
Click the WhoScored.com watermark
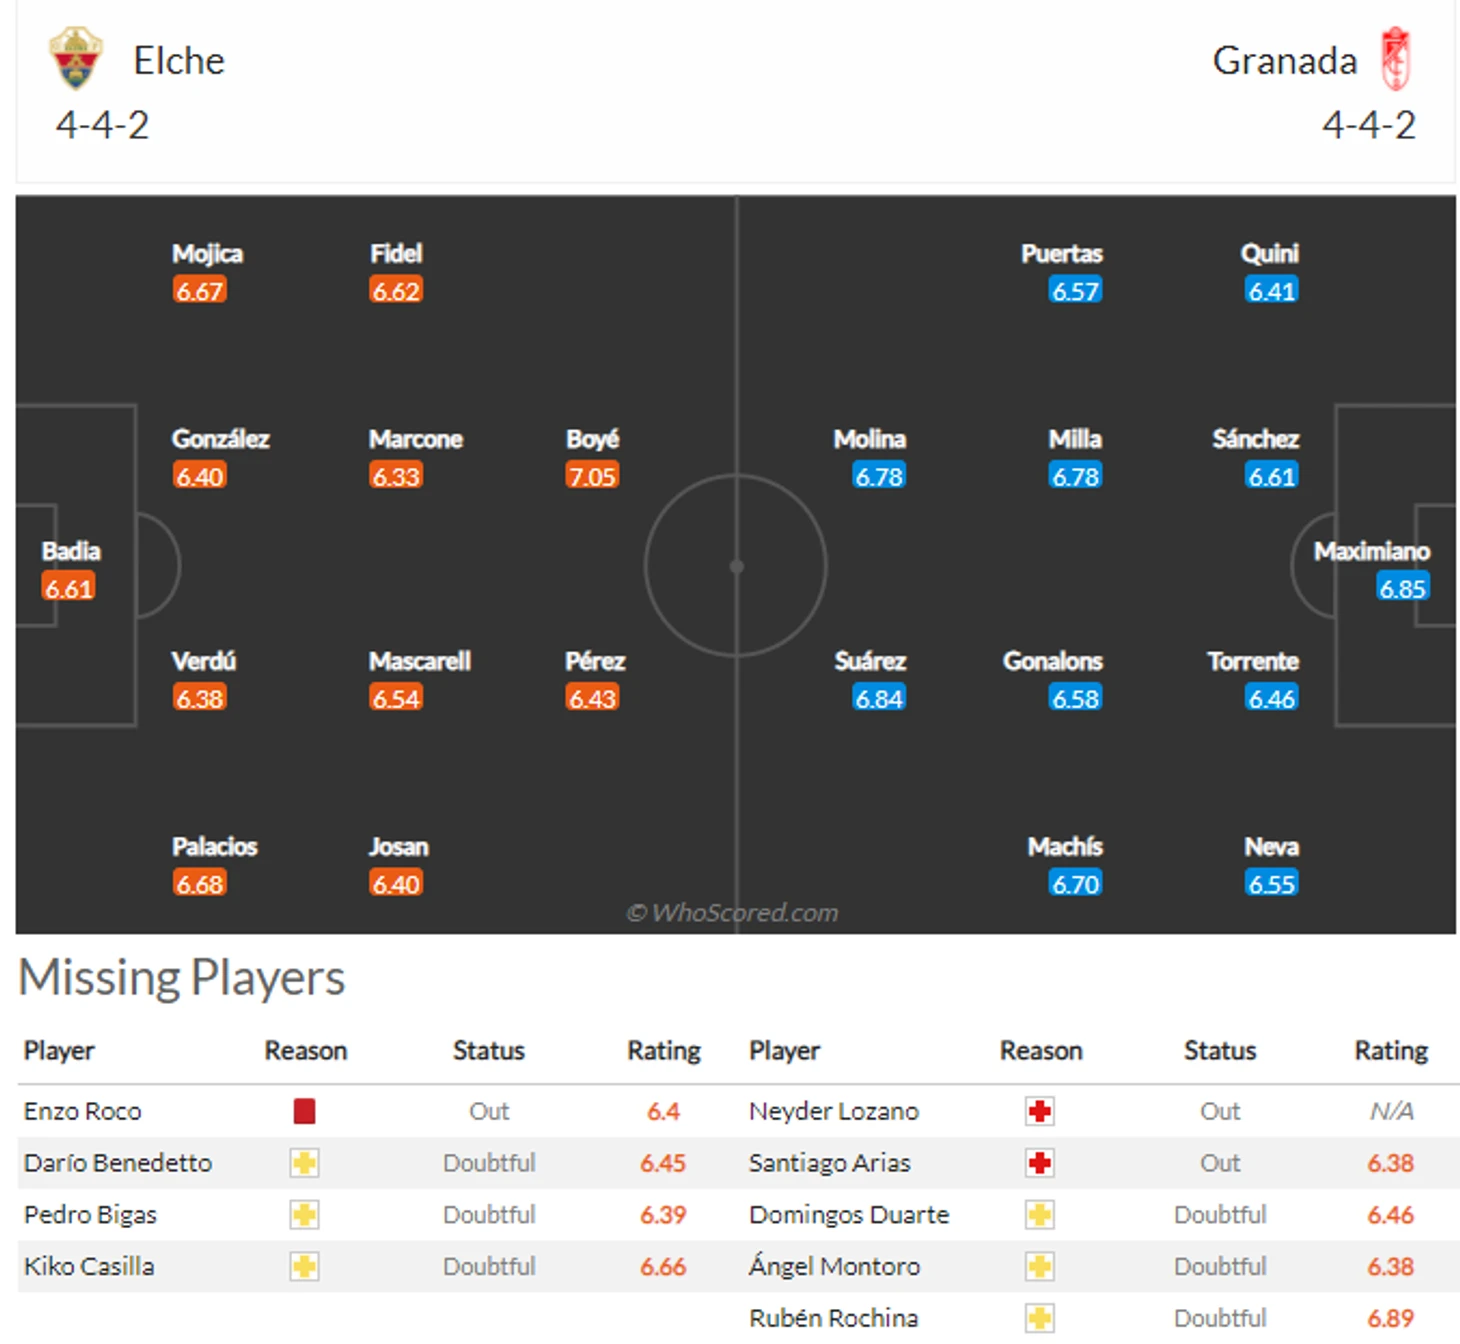pyautogui.click(x=732, y=912)
